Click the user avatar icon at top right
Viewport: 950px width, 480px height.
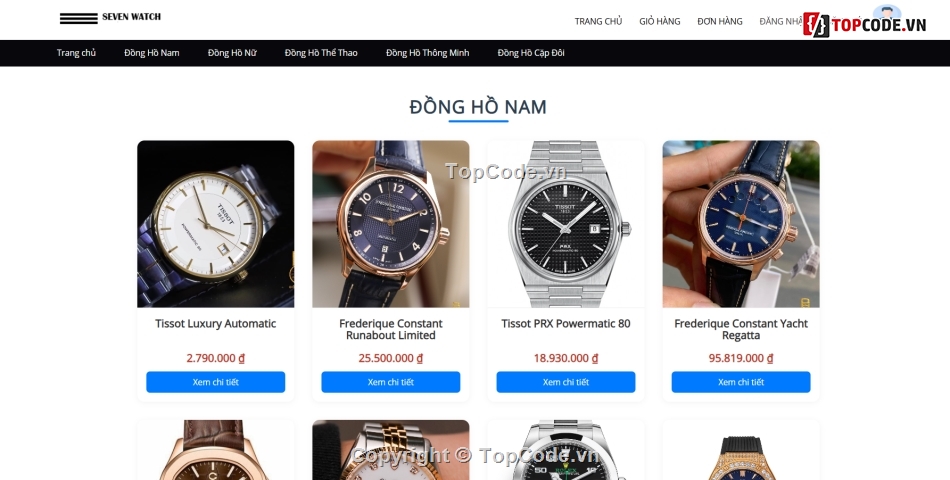pos(887,12)
